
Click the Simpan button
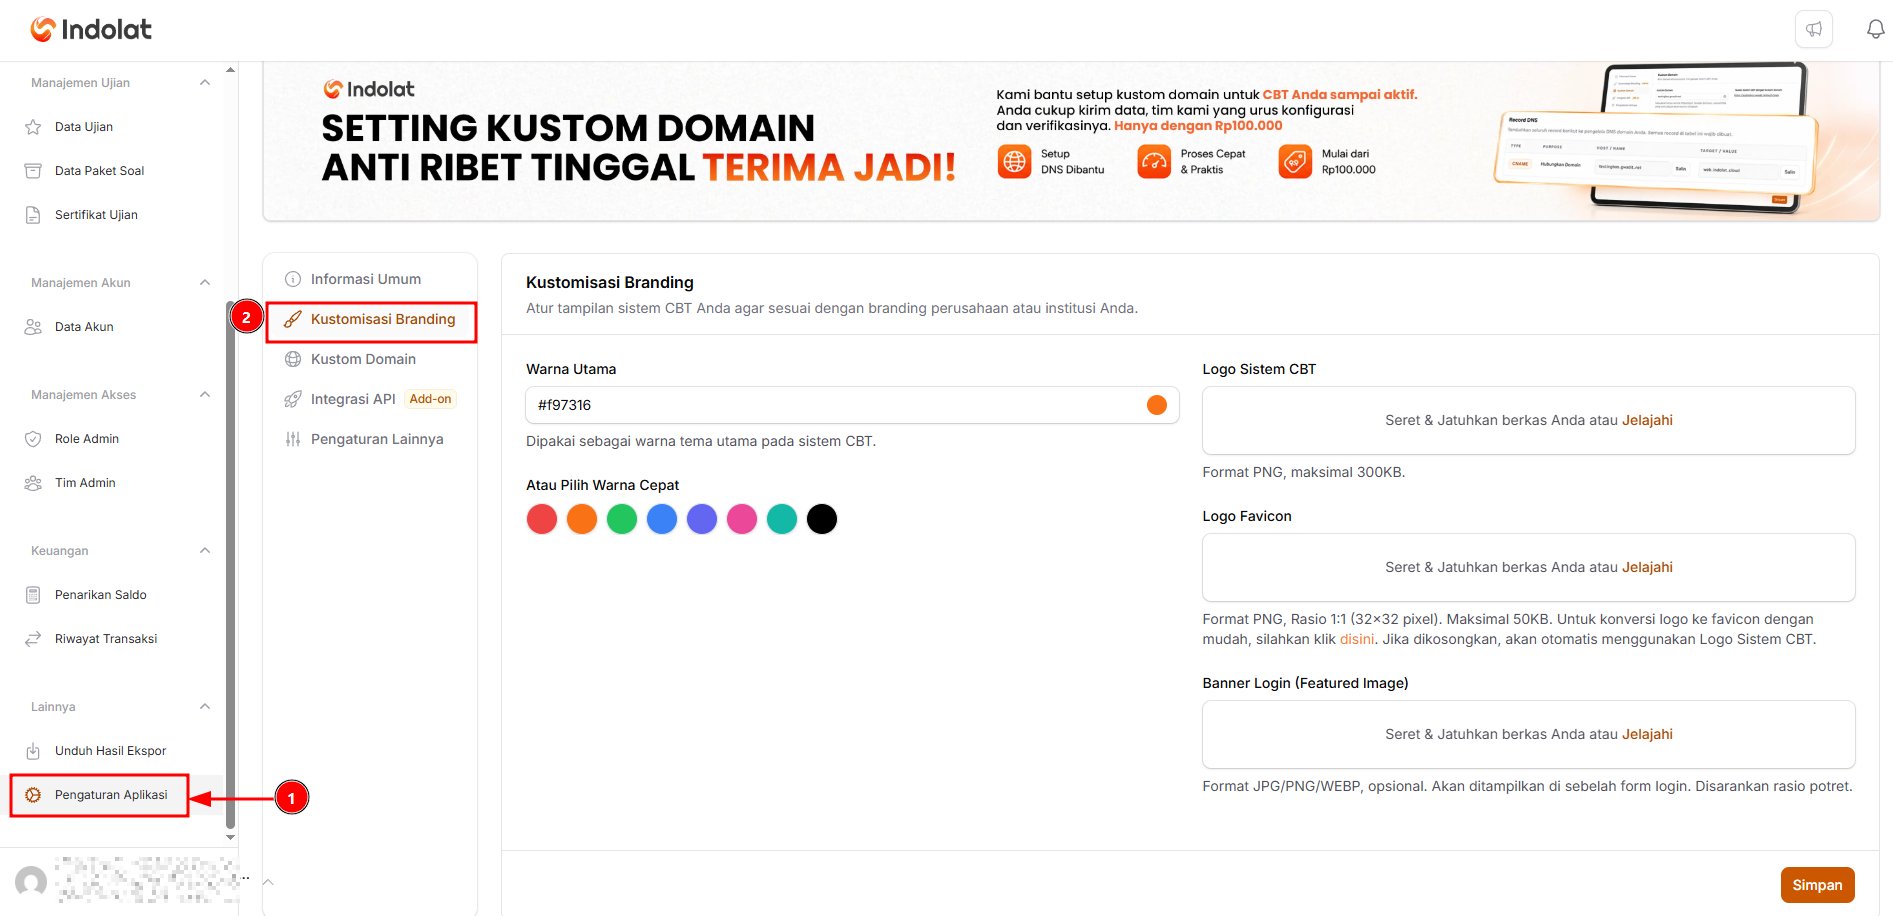pos(1817,885)
